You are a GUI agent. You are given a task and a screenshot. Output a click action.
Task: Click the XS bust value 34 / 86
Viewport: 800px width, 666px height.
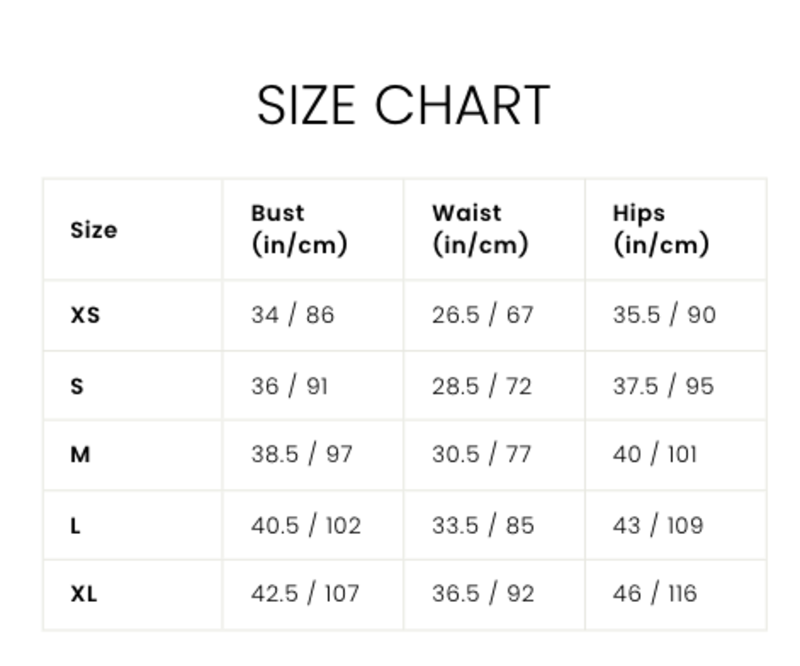(x=292, y=315)
